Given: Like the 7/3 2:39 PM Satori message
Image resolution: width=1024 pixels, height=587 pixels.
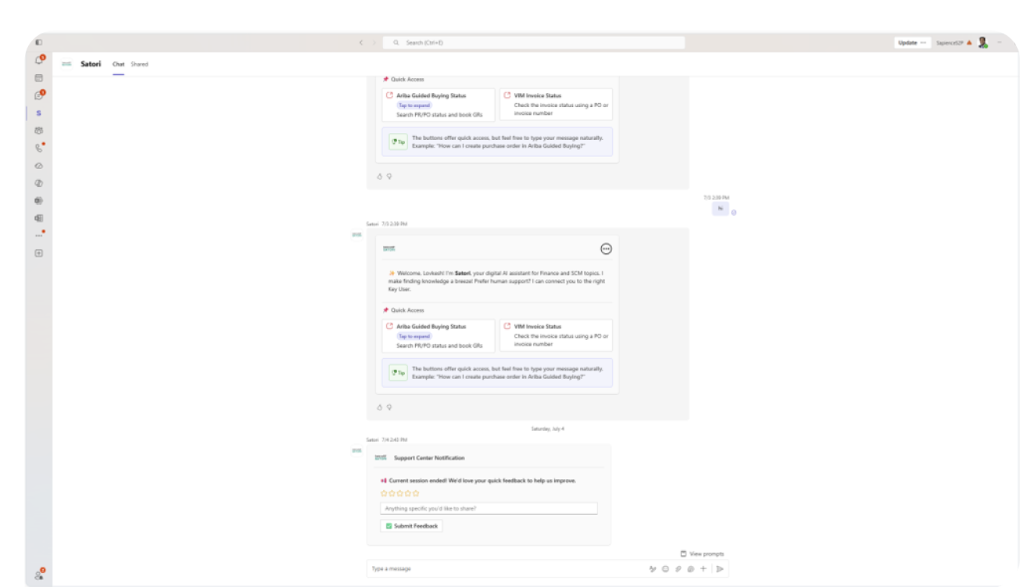Looking at the screenshot, I should pos(379,407).
